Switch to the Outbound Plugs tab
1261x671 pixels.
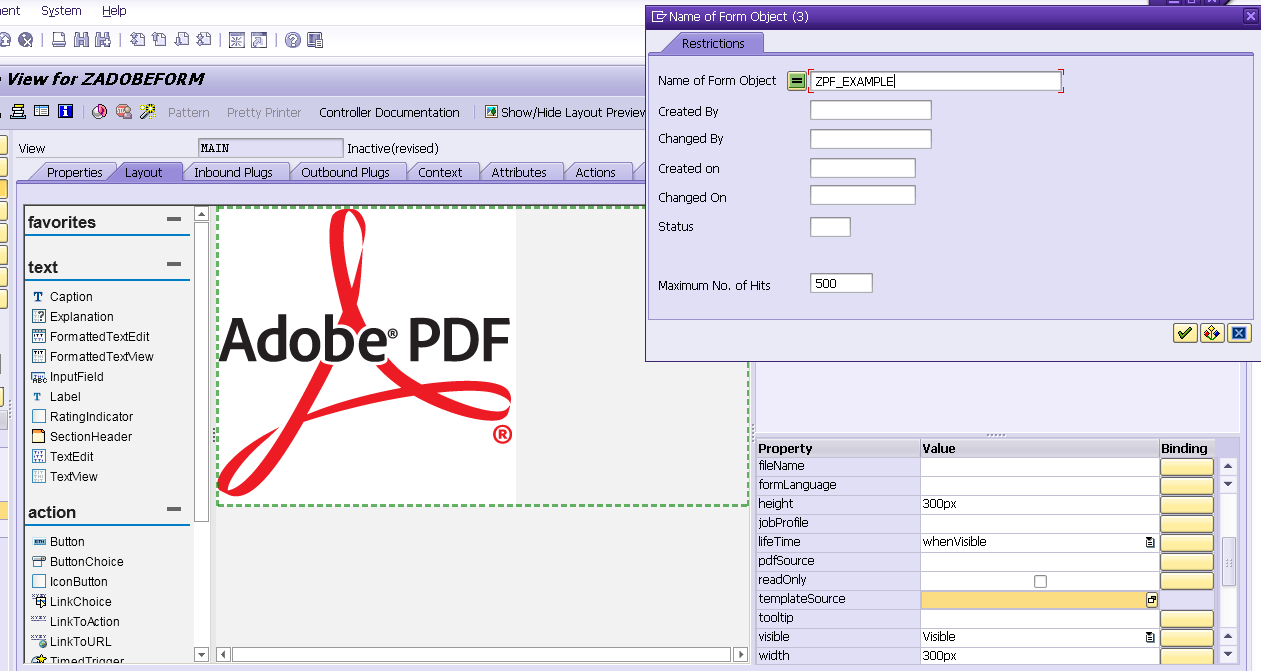345,172
